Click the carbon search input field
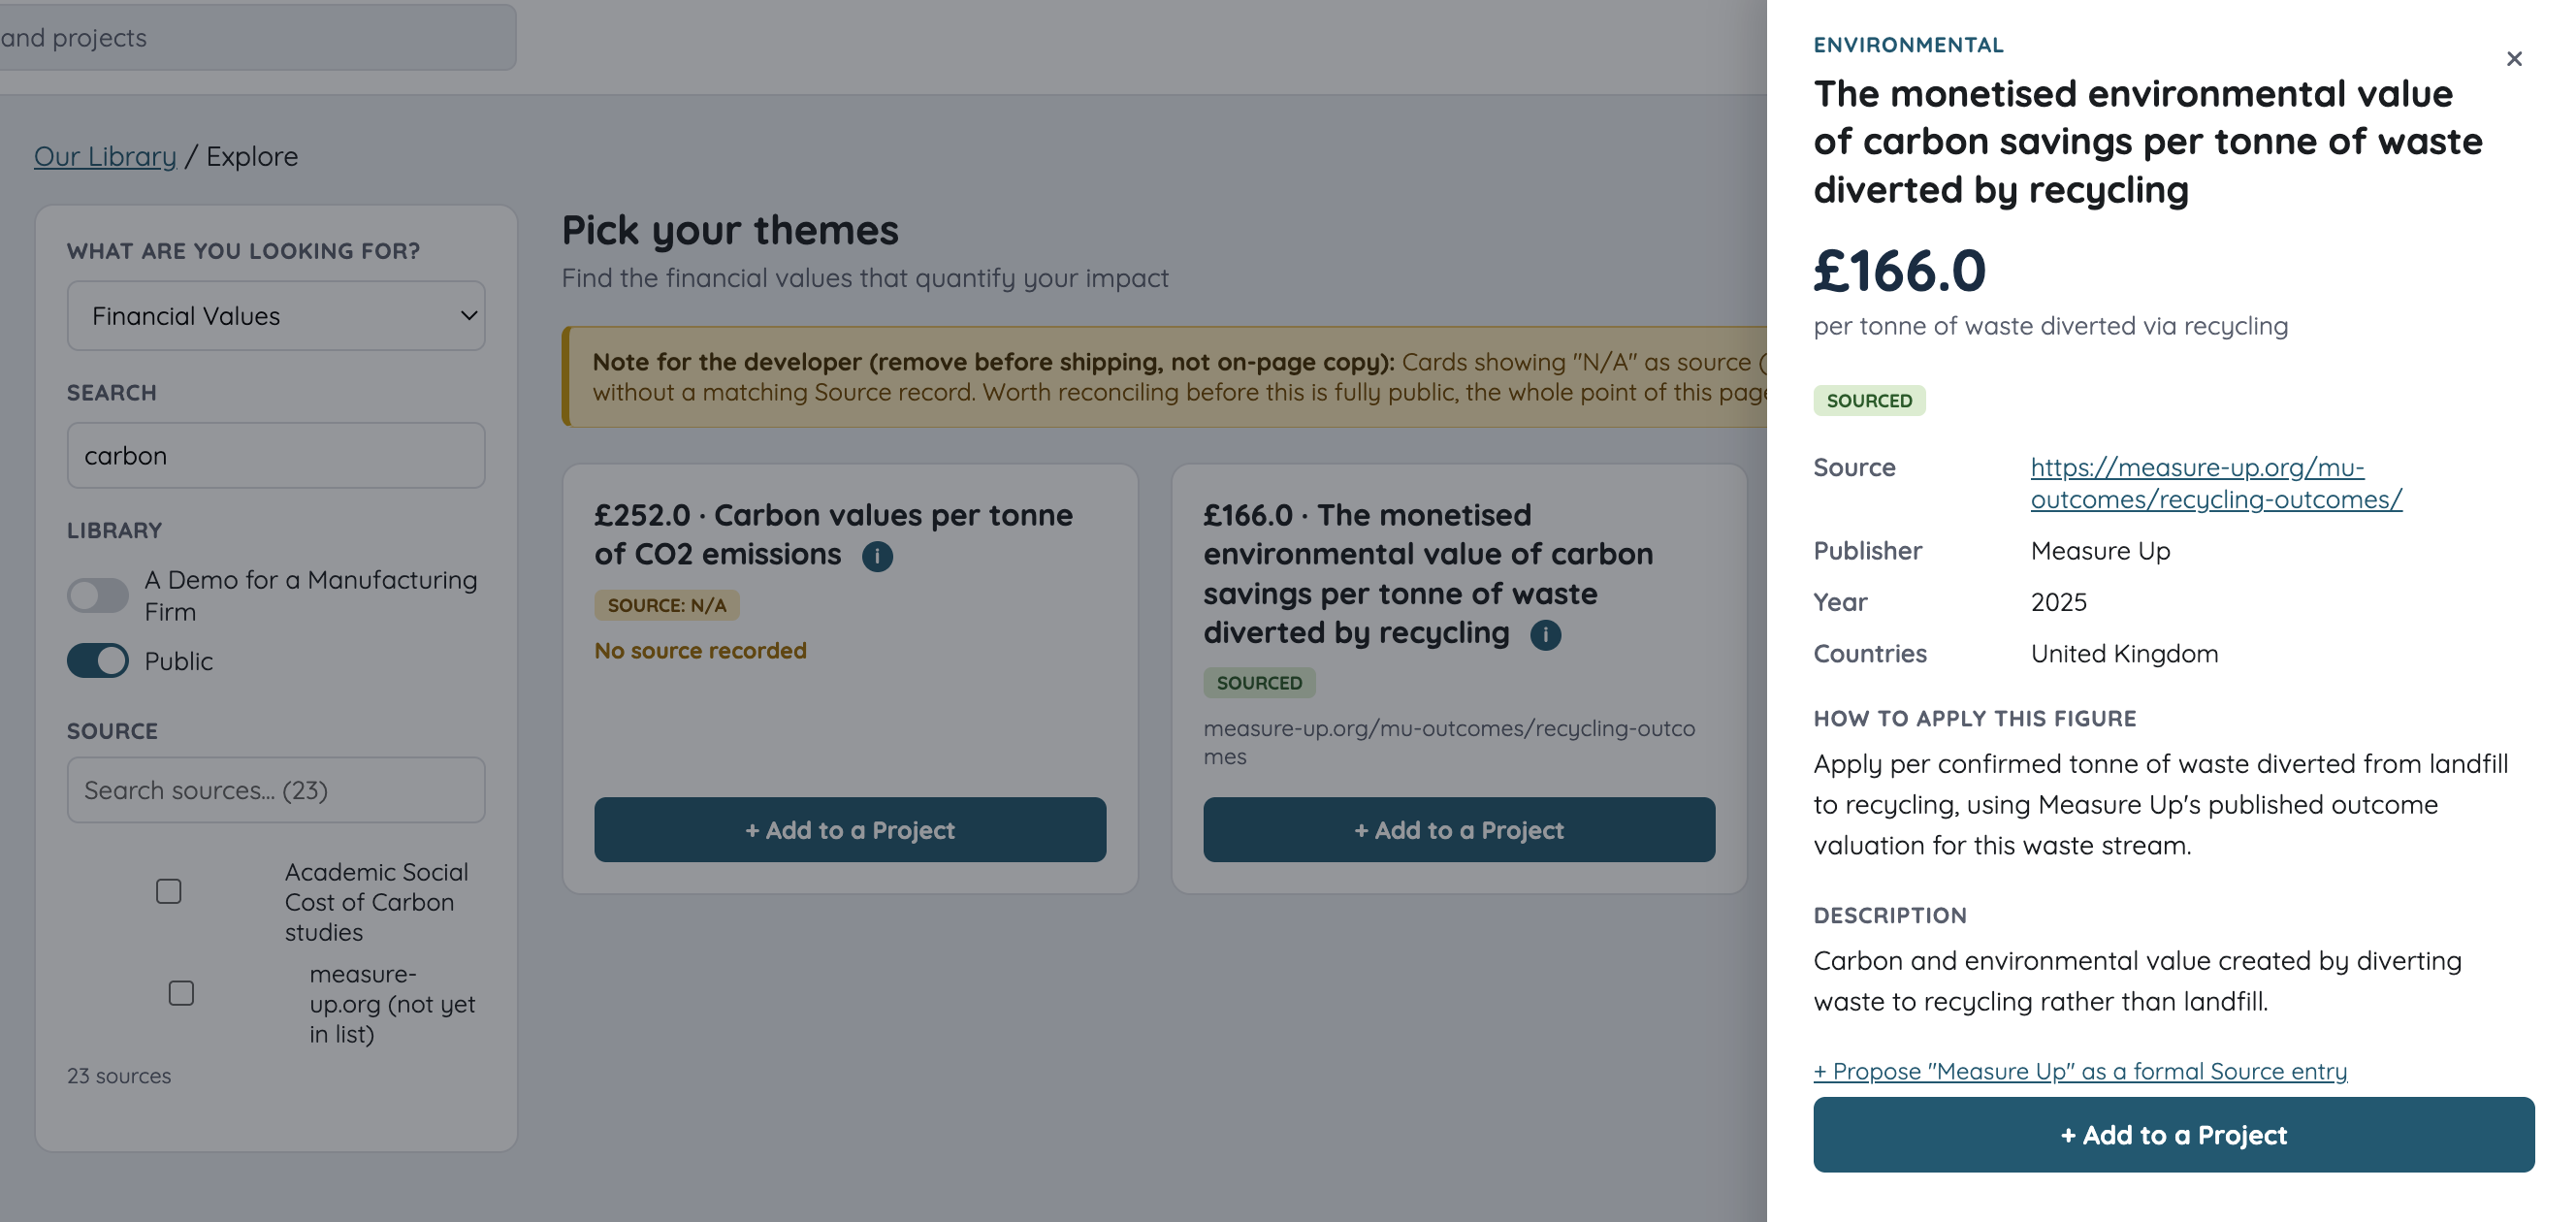Screen dimensions: 2576x1222 276,456
